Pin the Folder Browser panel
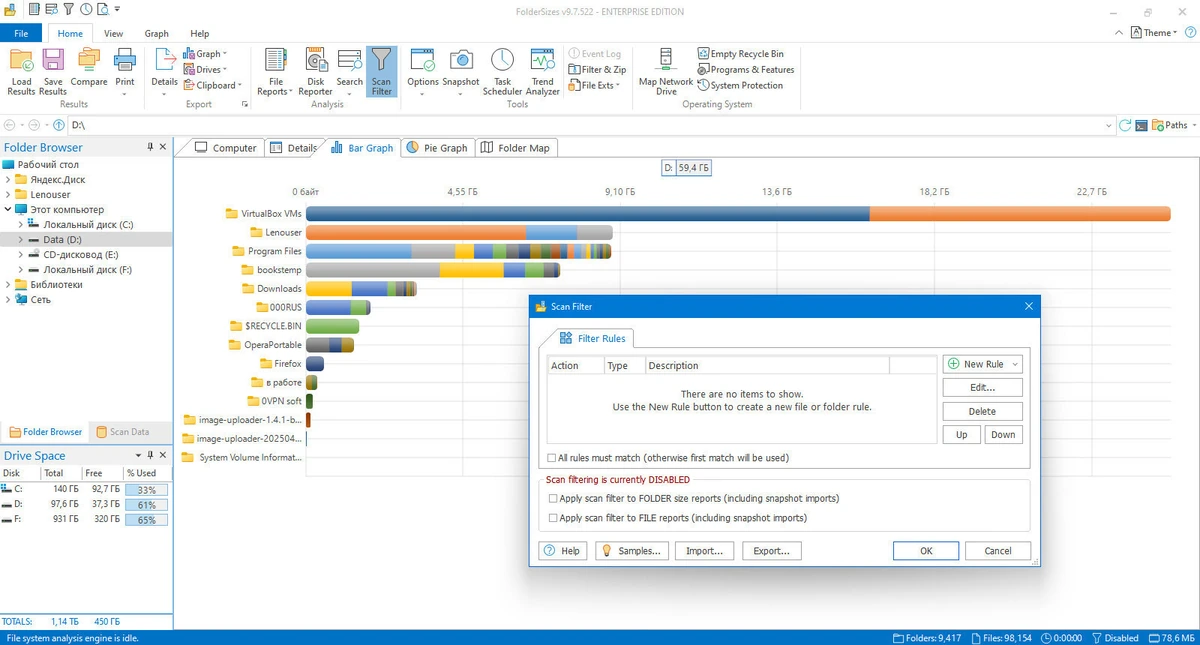This screenshot has height=645, width=1200. (150, 147)
